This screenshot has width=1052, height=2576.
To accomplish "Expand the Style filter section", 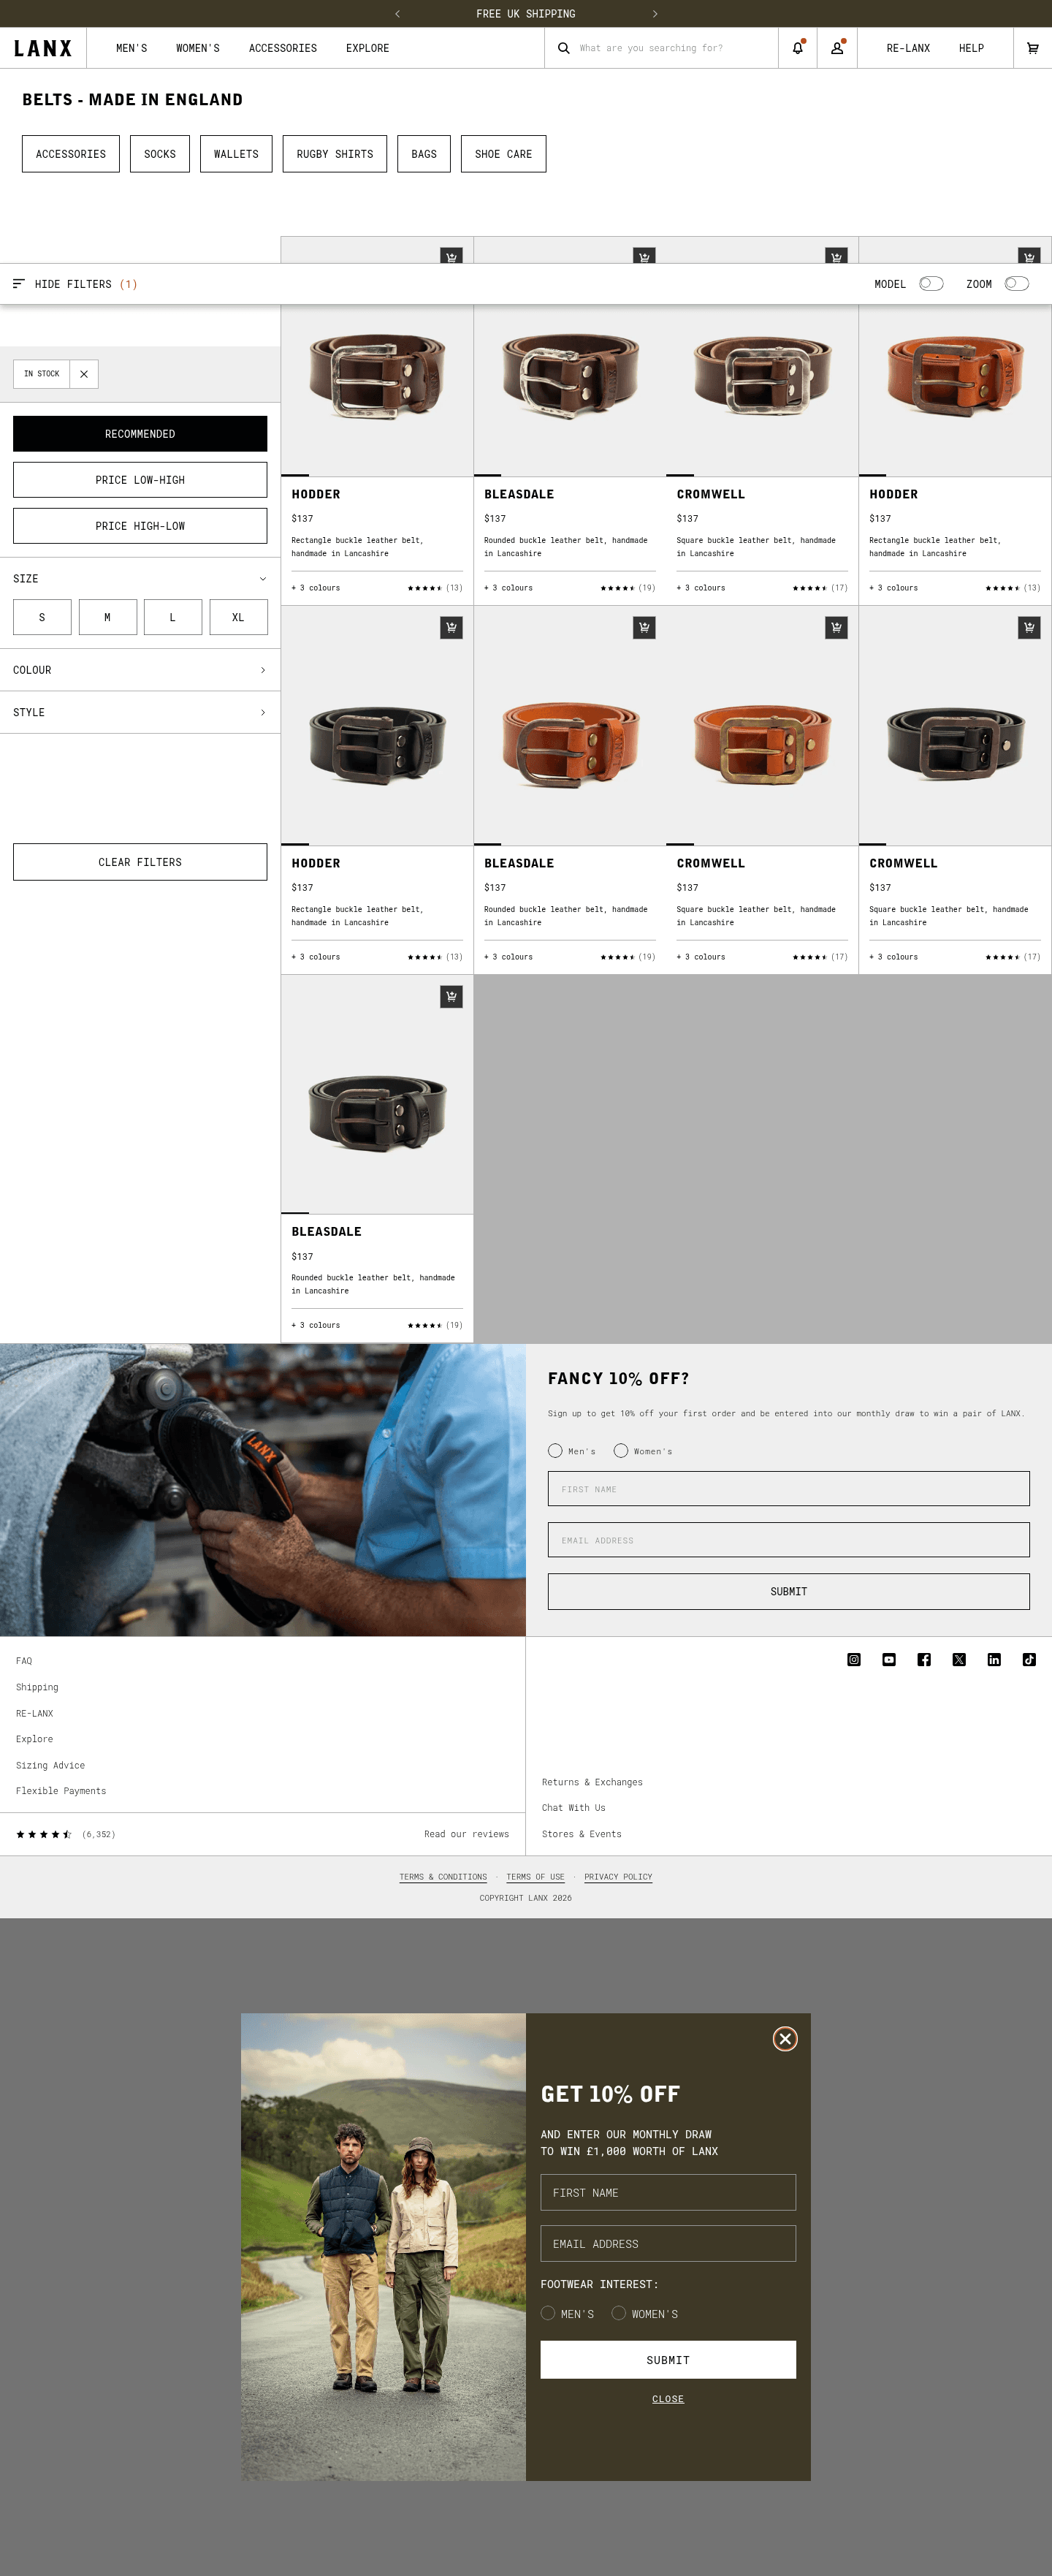I will point(140,712).
